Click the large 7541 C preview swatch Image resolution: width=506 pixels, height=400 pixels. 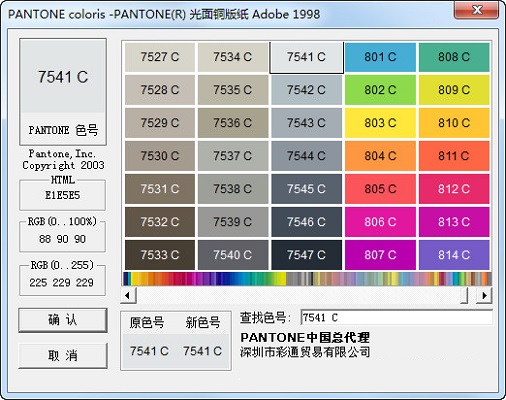click(x=63, y=77)
